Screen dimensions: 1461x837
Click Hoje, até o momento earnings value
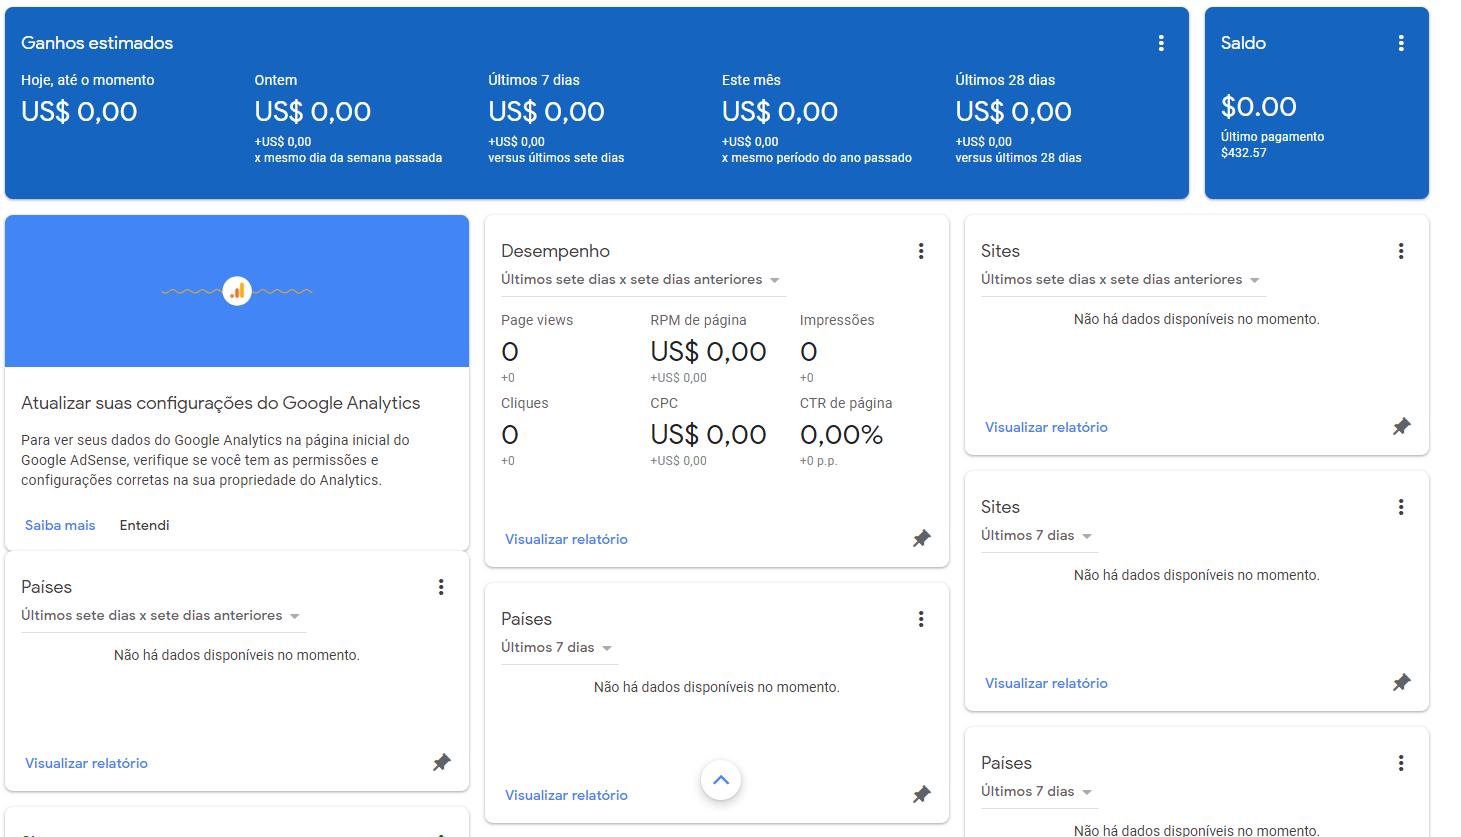pyautogui.click(x=79, y=112)
